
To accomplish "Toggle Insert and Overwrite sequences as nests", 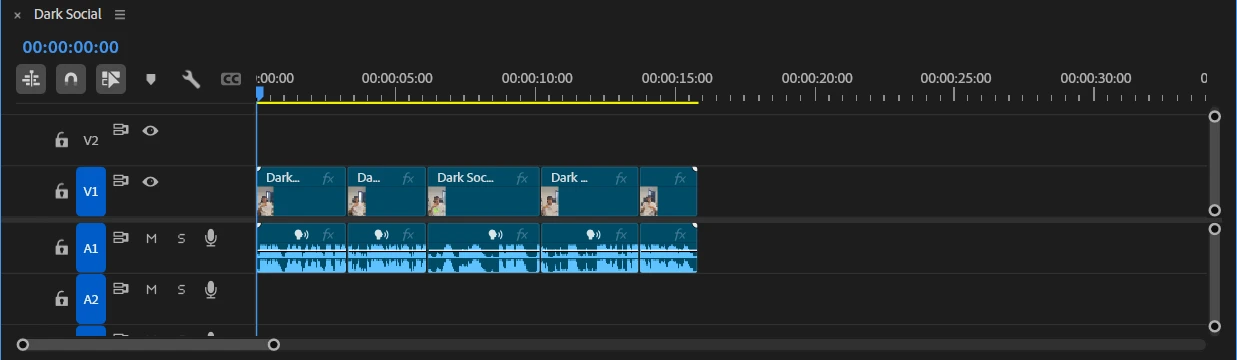I will tap(31, 79).
